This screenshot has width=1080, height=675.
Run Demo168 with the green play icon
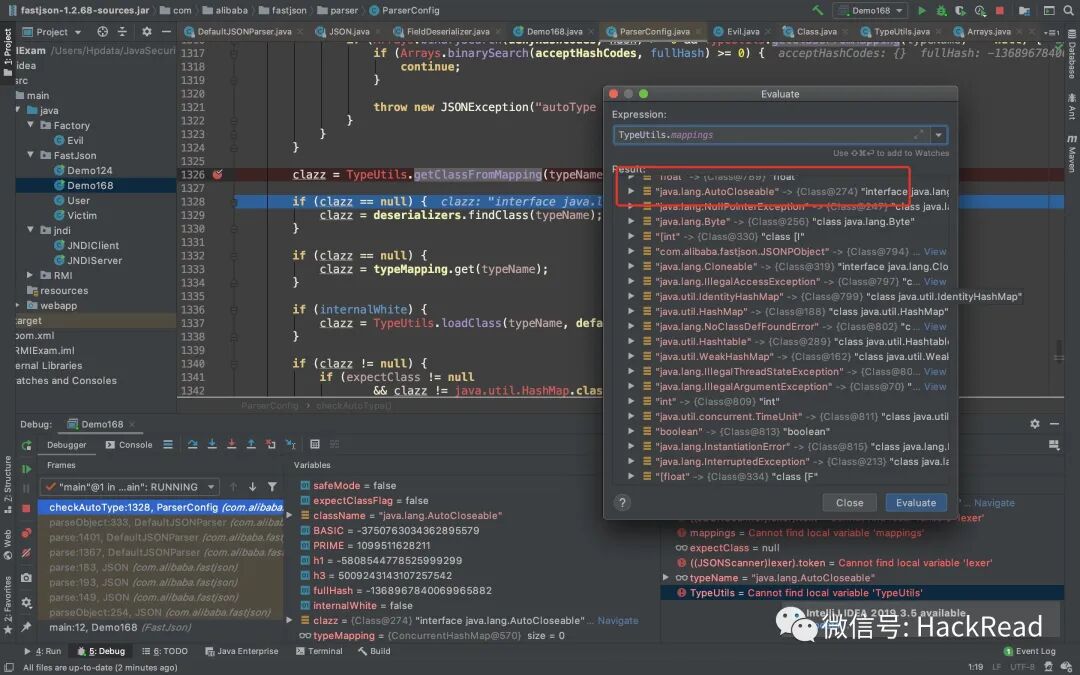coord(921,10)
